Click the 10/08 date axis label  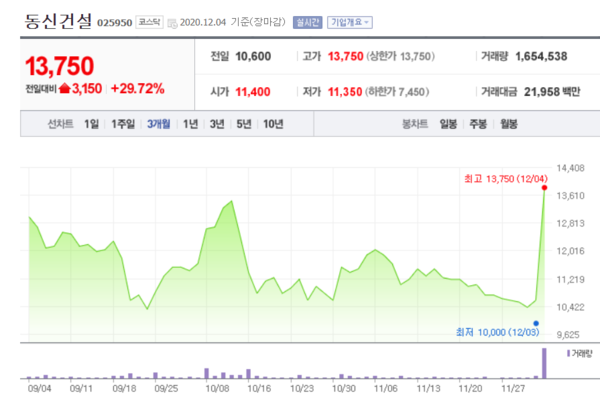click(217, 389)
